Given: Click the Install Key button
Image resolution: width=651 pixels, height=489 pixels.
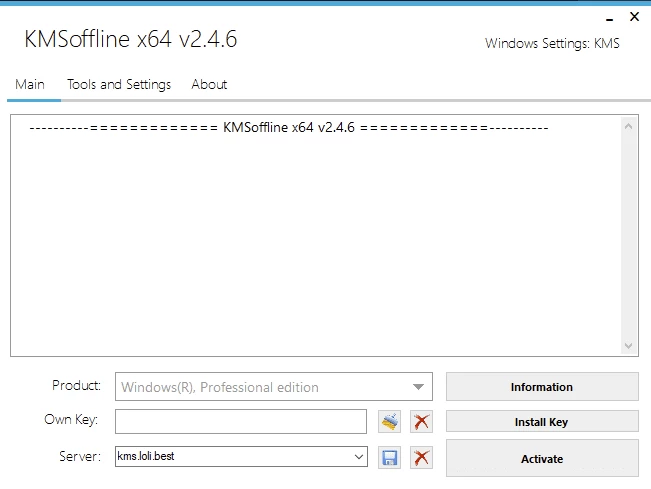Looking at the screenshot, I should coord(541,422).
